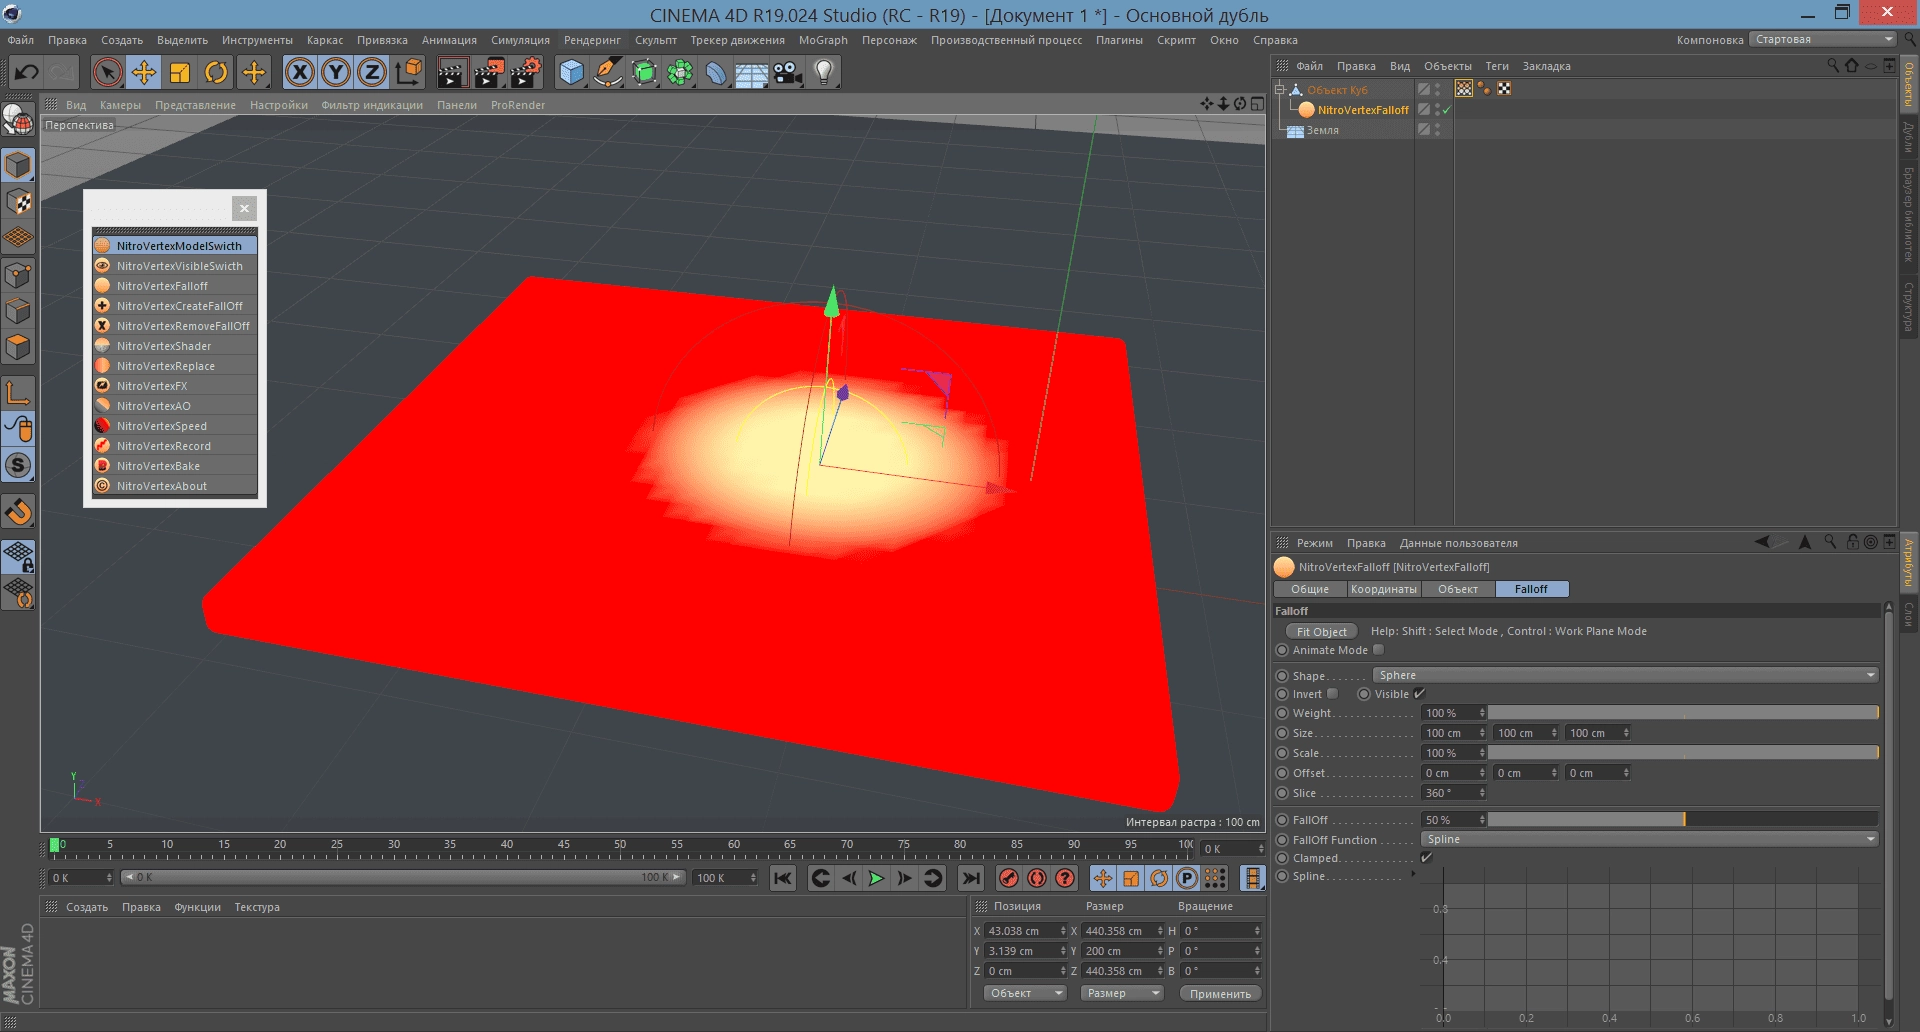The image size is (1920, 1032).
Task: Click the Slice value stepper arrows
Action: coord(1482,793)
